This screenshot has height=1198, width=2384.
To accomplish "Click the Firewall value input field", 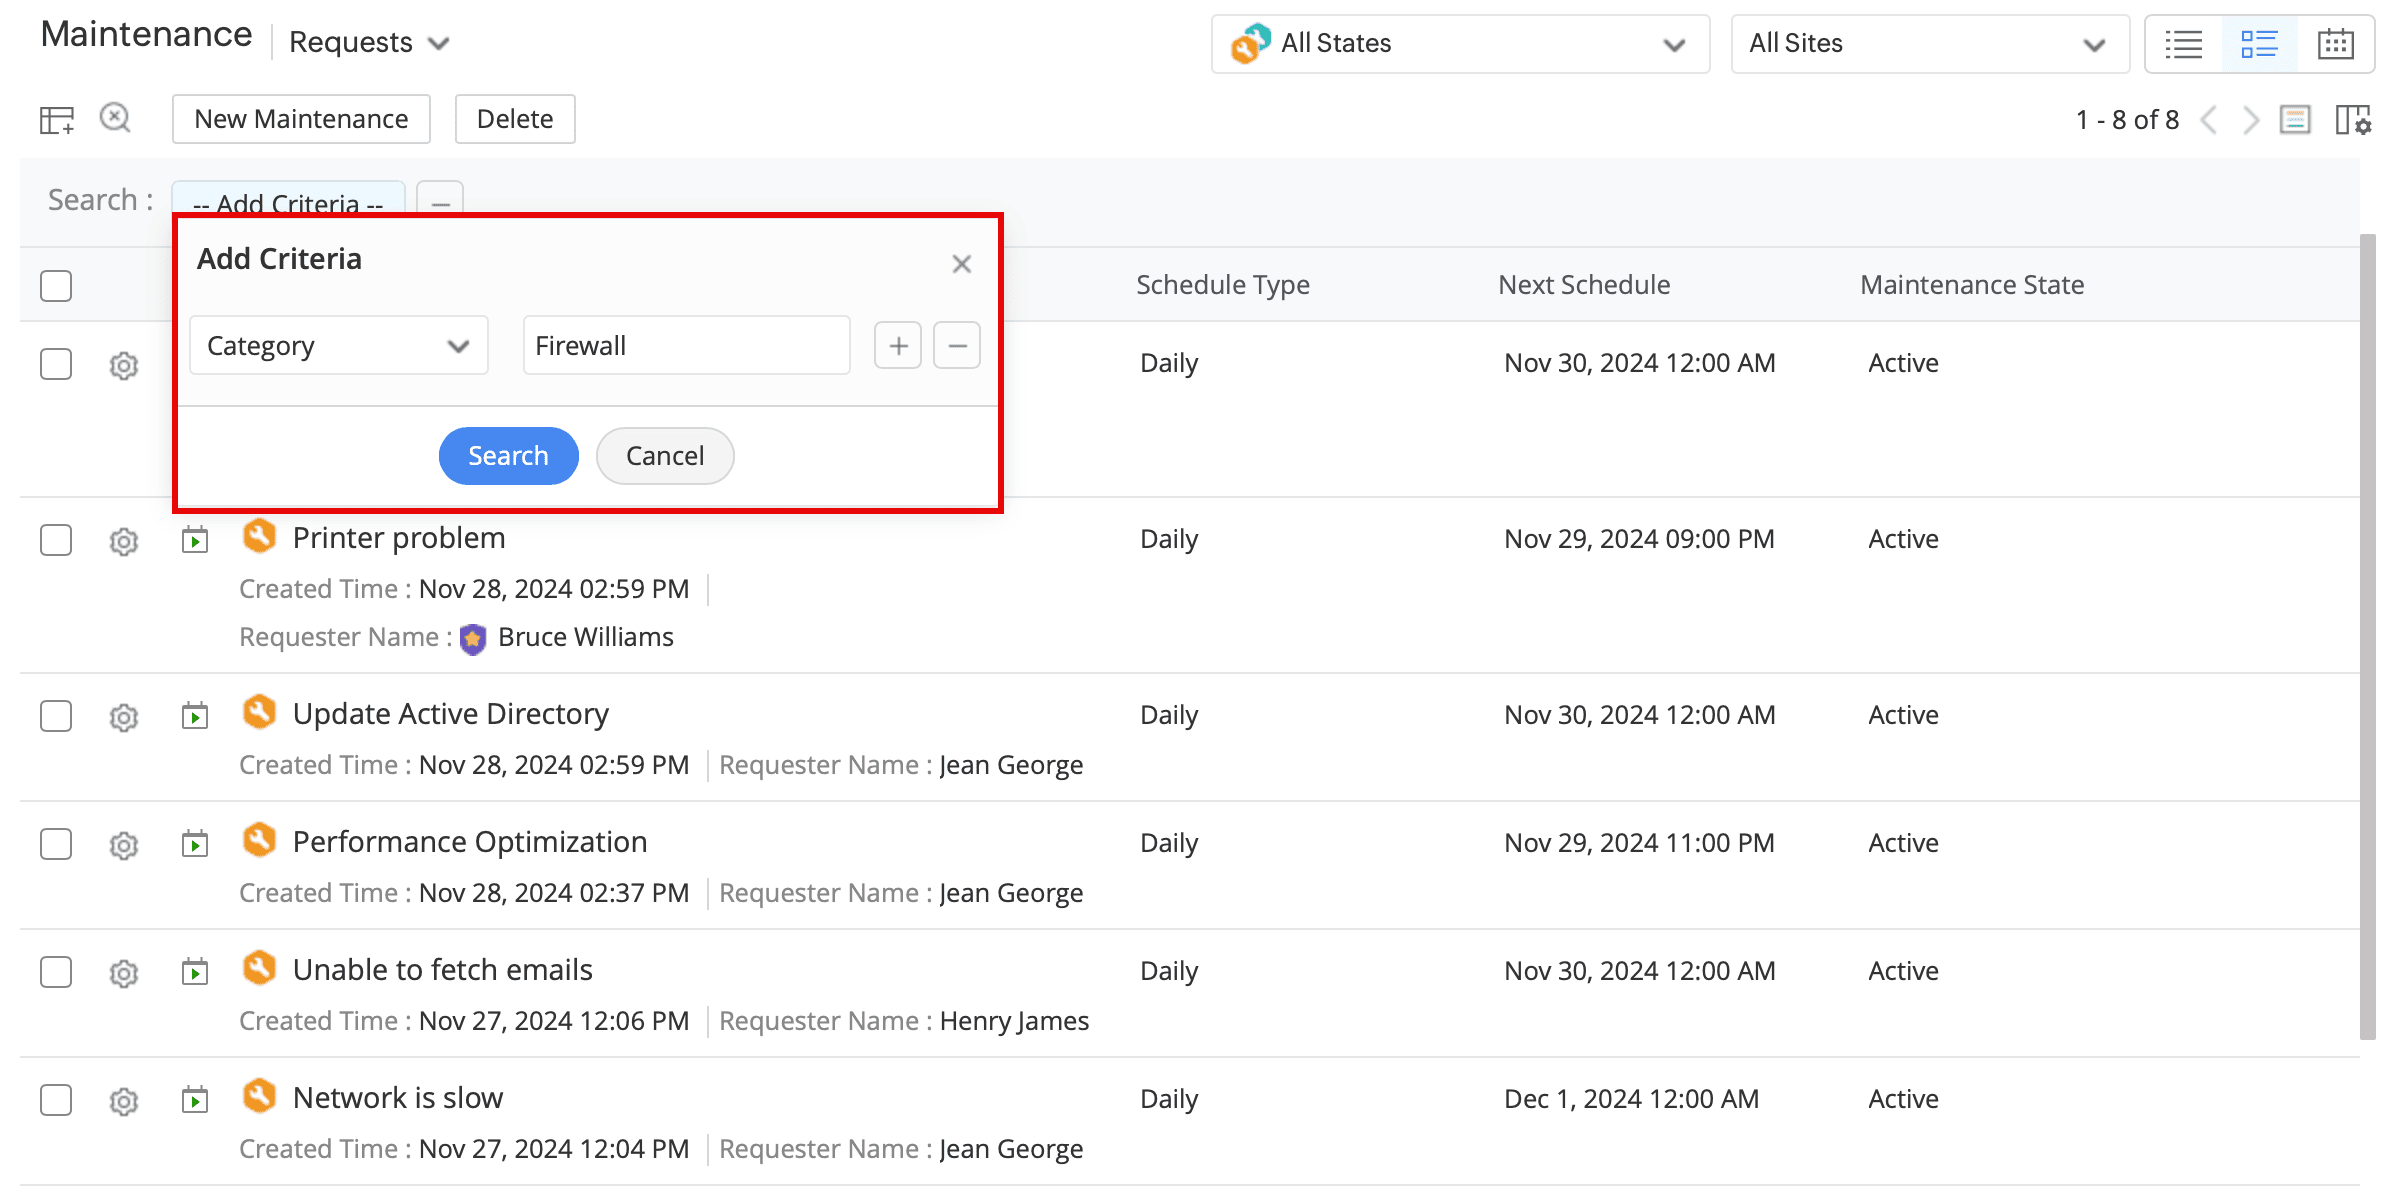I will tap(686, 346).
